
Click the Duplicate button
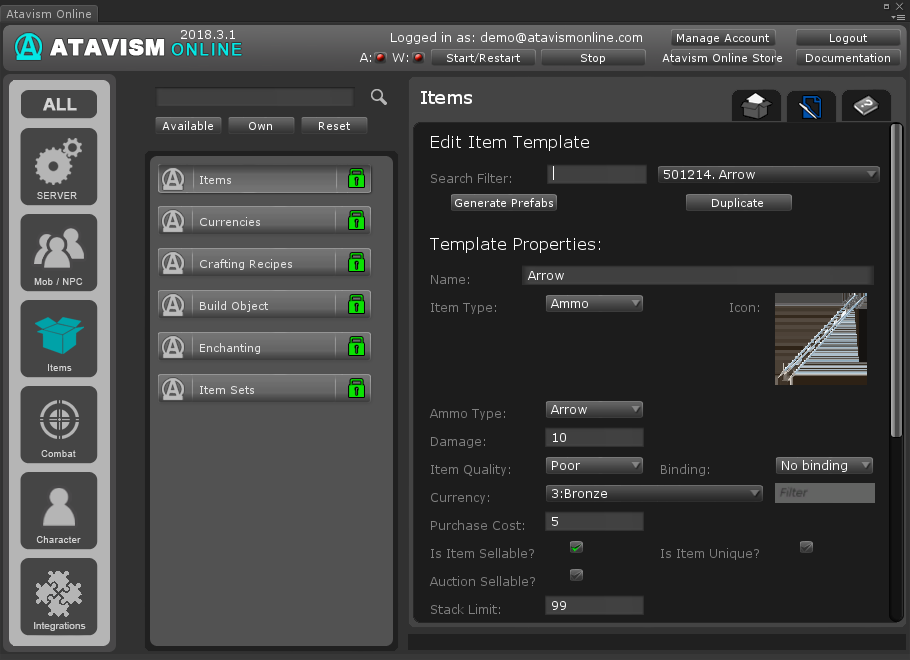737,203
